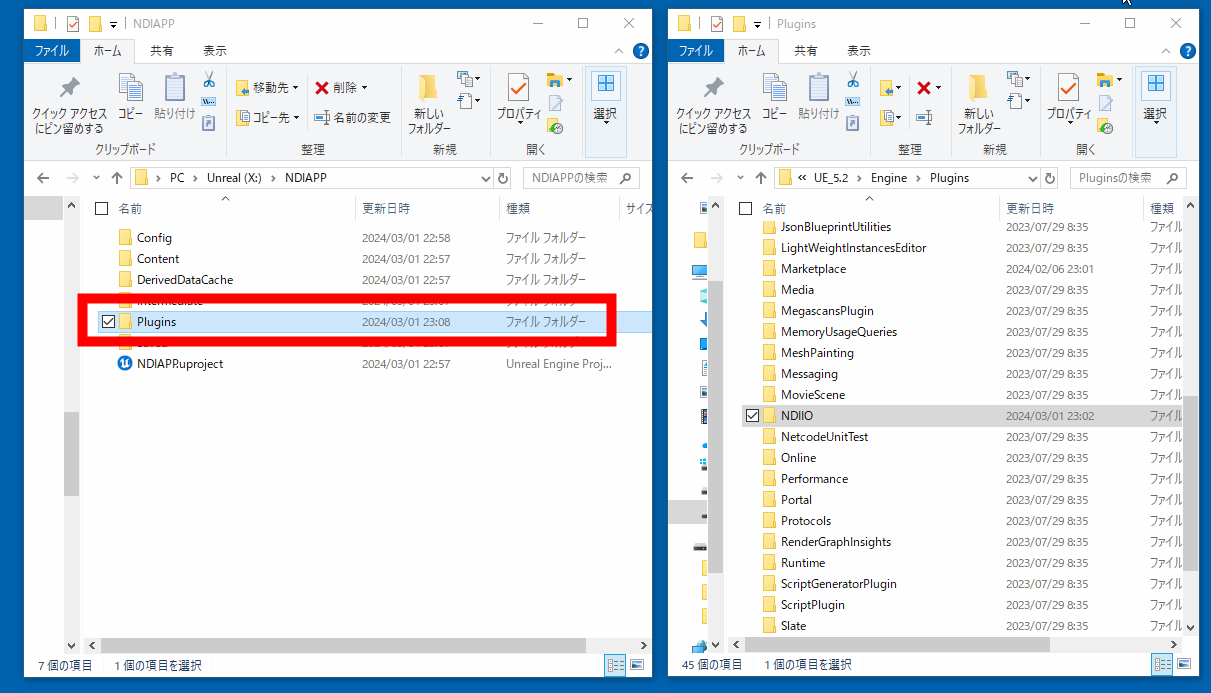
Task: Click the rename icon in Plugins window
Action: click(x=923, y=117)
